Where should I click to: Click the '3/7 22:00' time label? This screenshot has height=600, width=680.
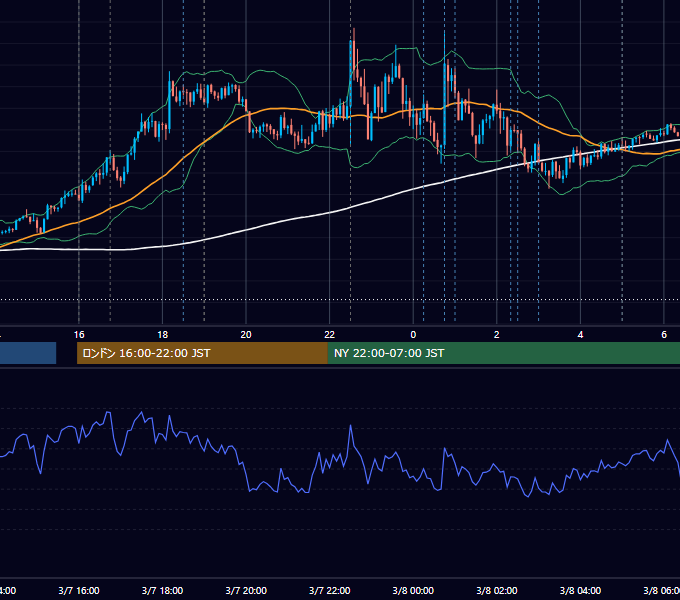pos(330,590)
